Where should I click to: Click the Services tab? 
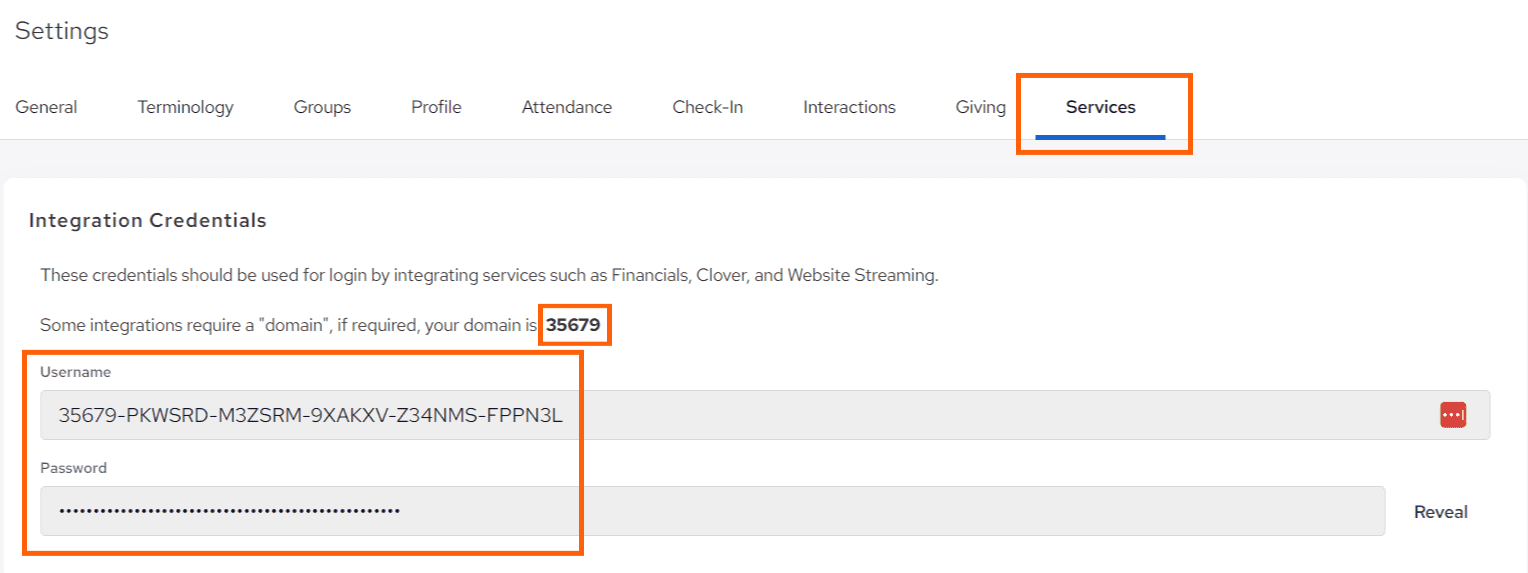click(x=1100, y=107)
